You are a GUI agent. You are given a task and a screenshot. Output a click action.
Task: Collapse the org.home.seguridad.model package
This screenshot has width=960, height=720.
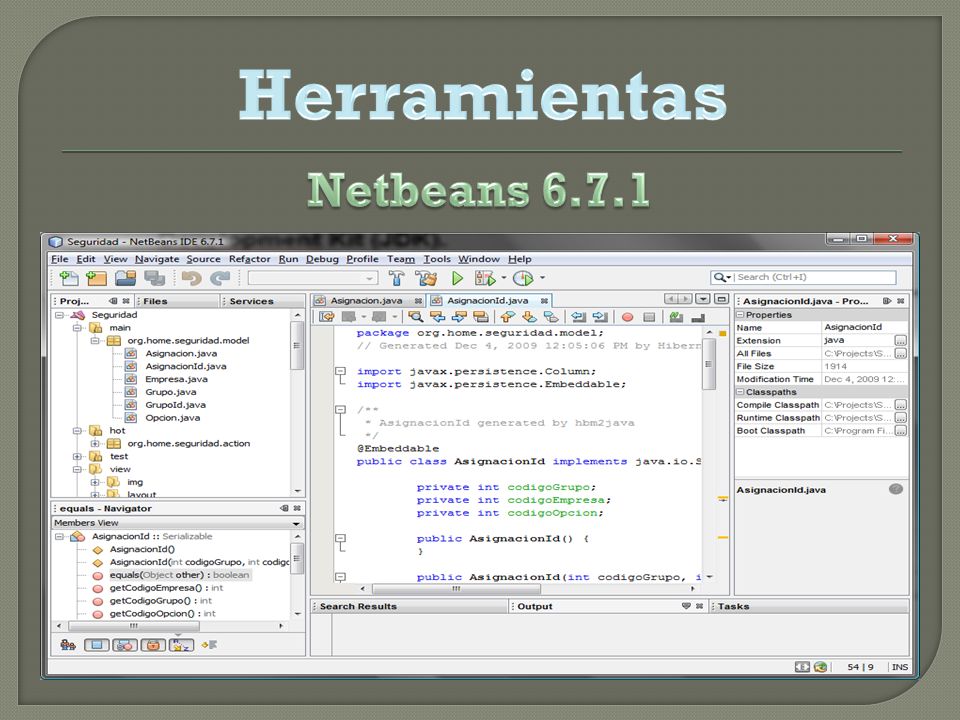click(x=95, y=340)
